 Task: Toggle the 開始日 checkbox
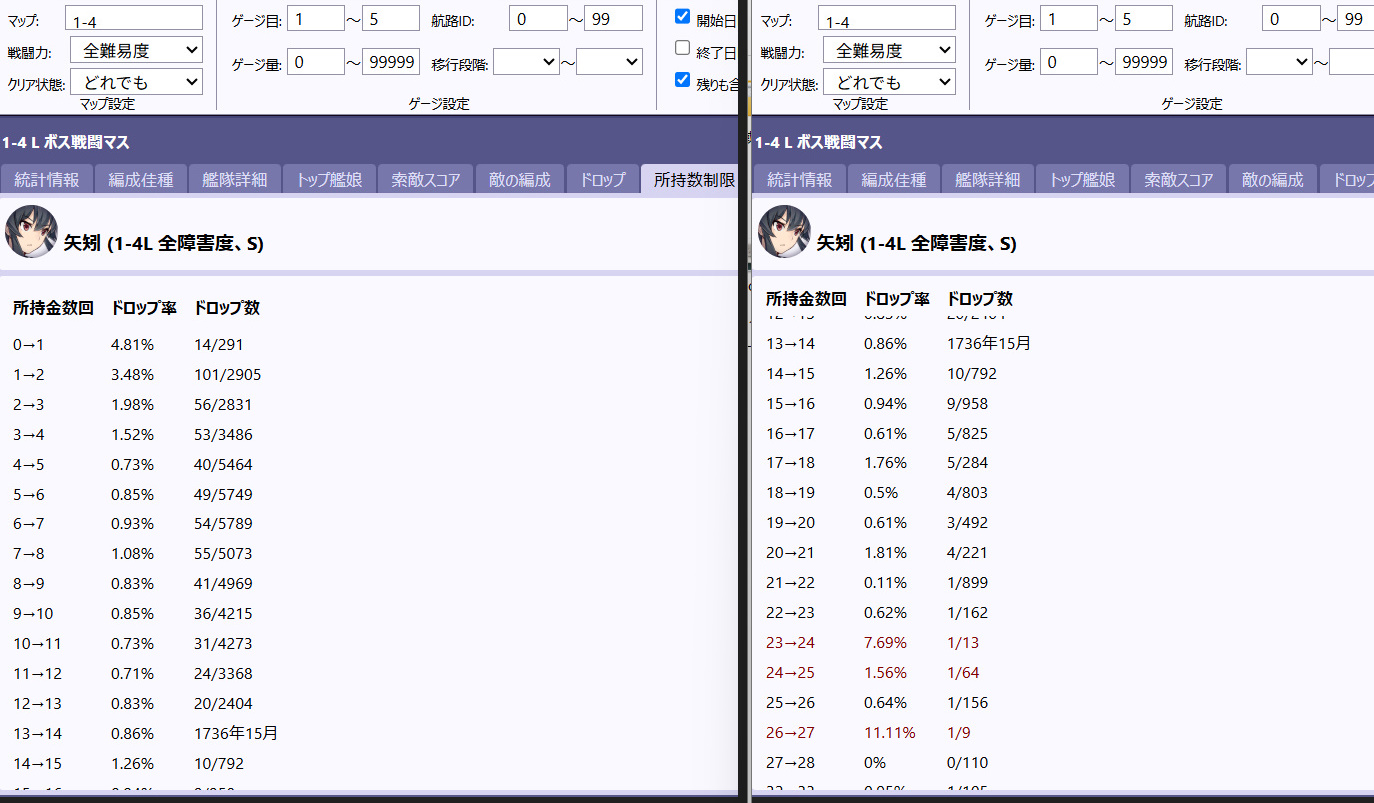click(682, 17)
